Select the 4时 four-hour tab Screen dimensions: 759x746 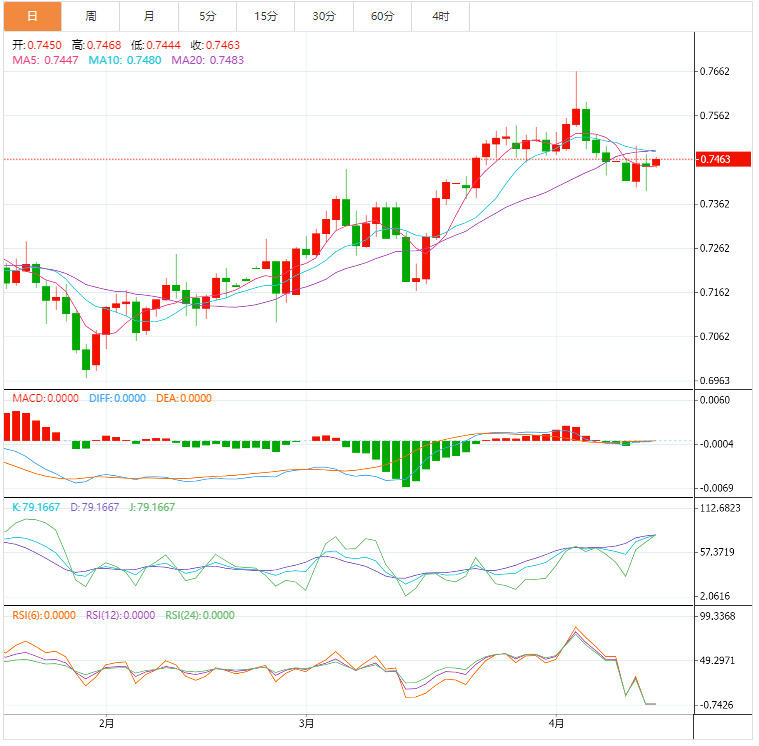click(441, 16)
